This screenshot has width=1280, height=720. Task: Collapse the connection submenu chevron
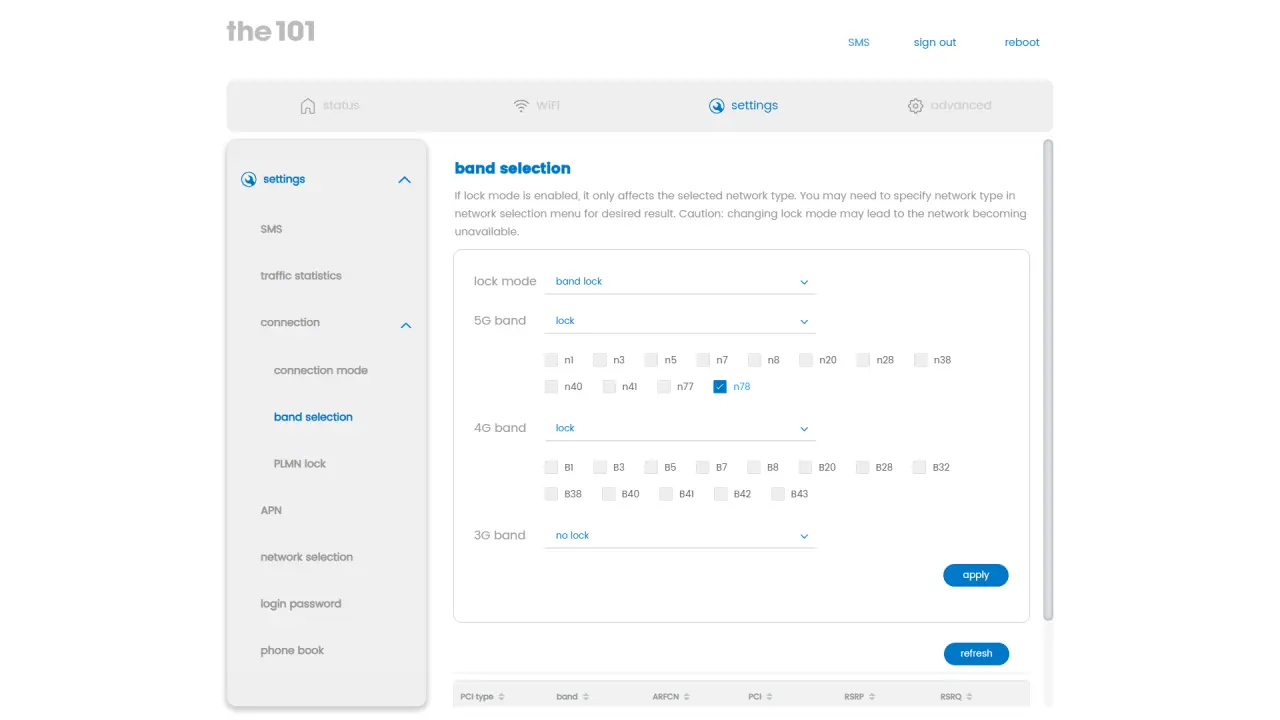tap(406, 325)
